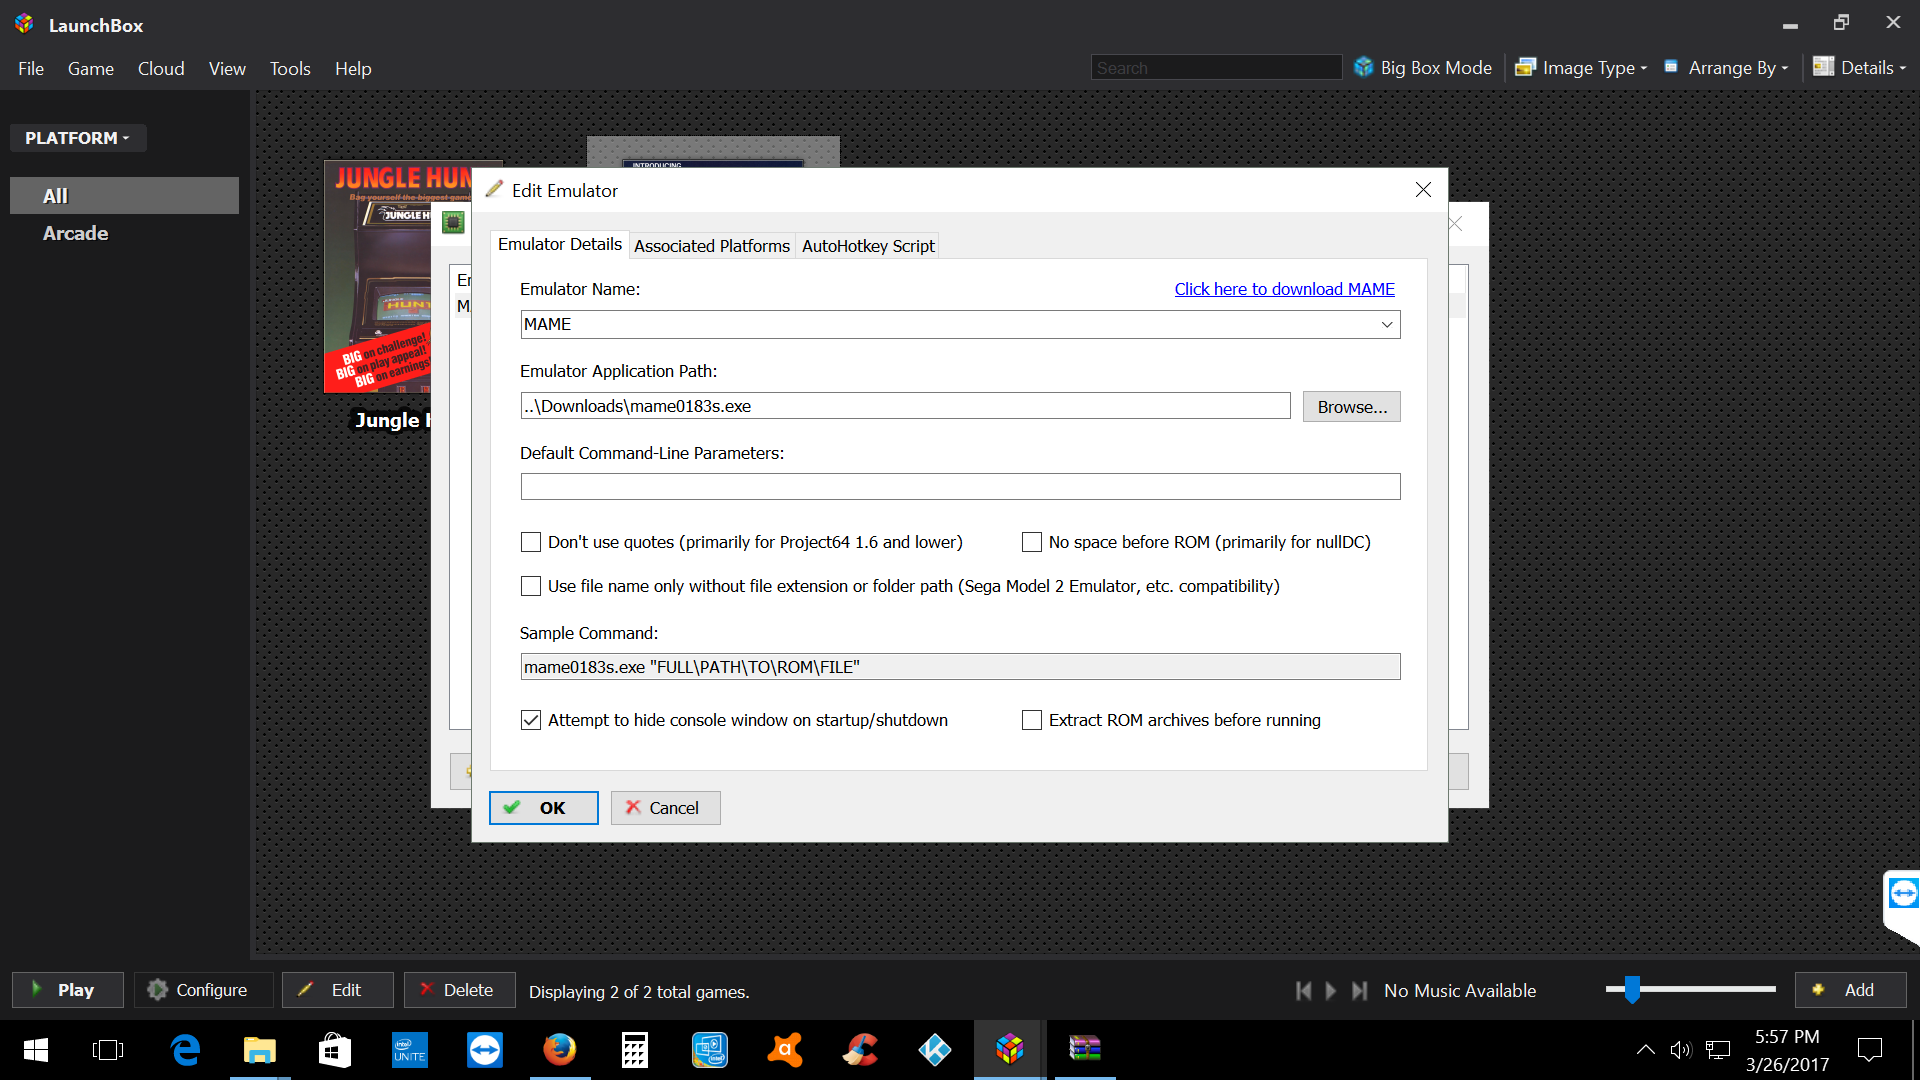The width and height of the screenshot is (1920, 1080).
Task: Open Firefox from taskbar
Action: coord(560,1050)
